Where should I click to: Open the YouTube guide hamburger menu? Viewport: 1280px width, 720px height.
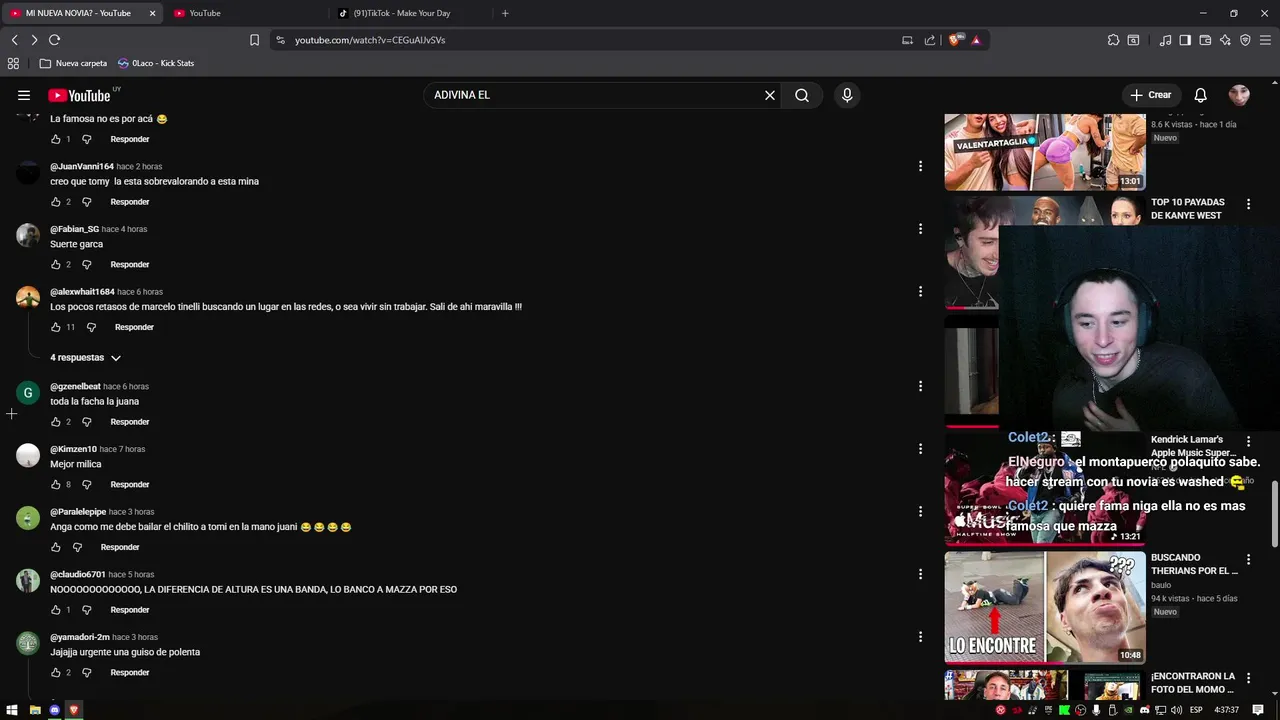click(x=24, y=95)
